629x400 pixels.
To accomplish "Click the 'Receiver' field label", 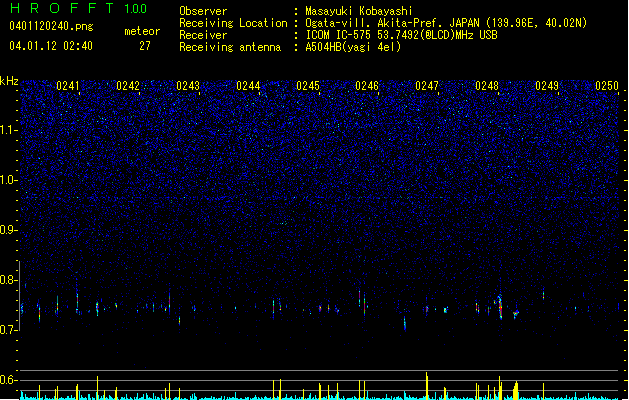I will click(203, 35).
